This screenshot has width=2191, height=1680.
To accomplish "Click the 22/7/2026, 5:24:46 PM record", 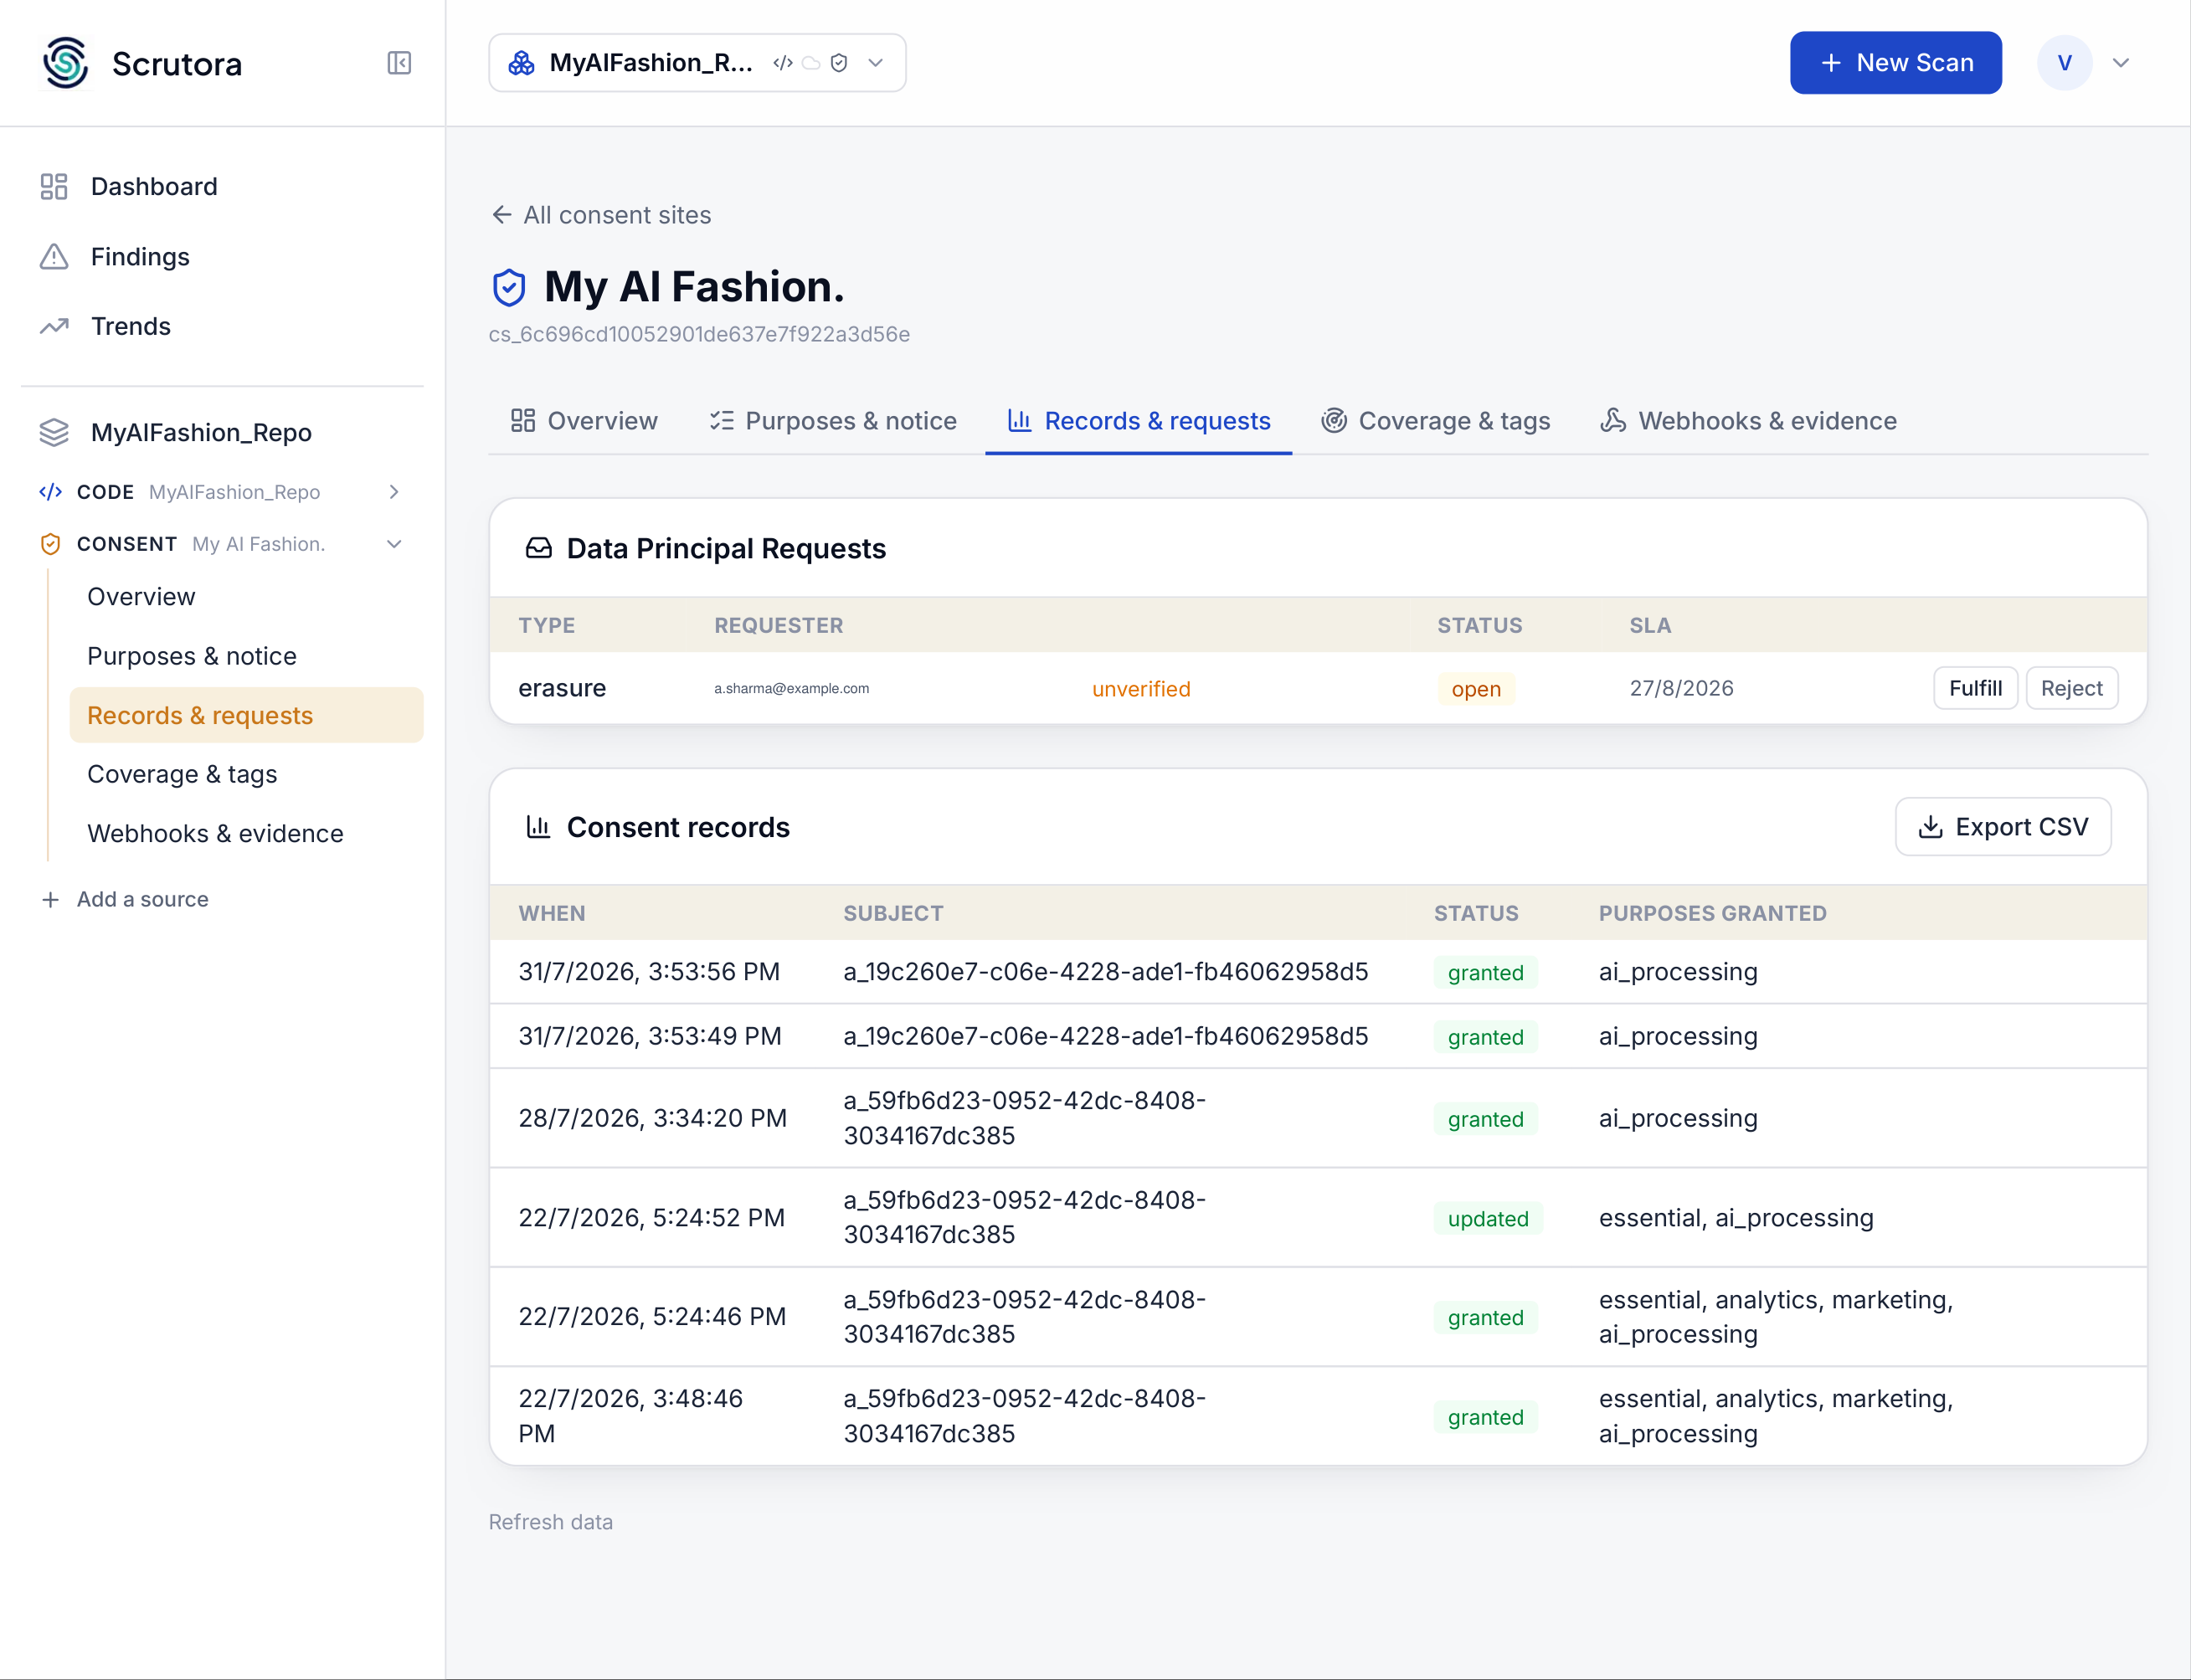I will (x=1317, y=1317).
